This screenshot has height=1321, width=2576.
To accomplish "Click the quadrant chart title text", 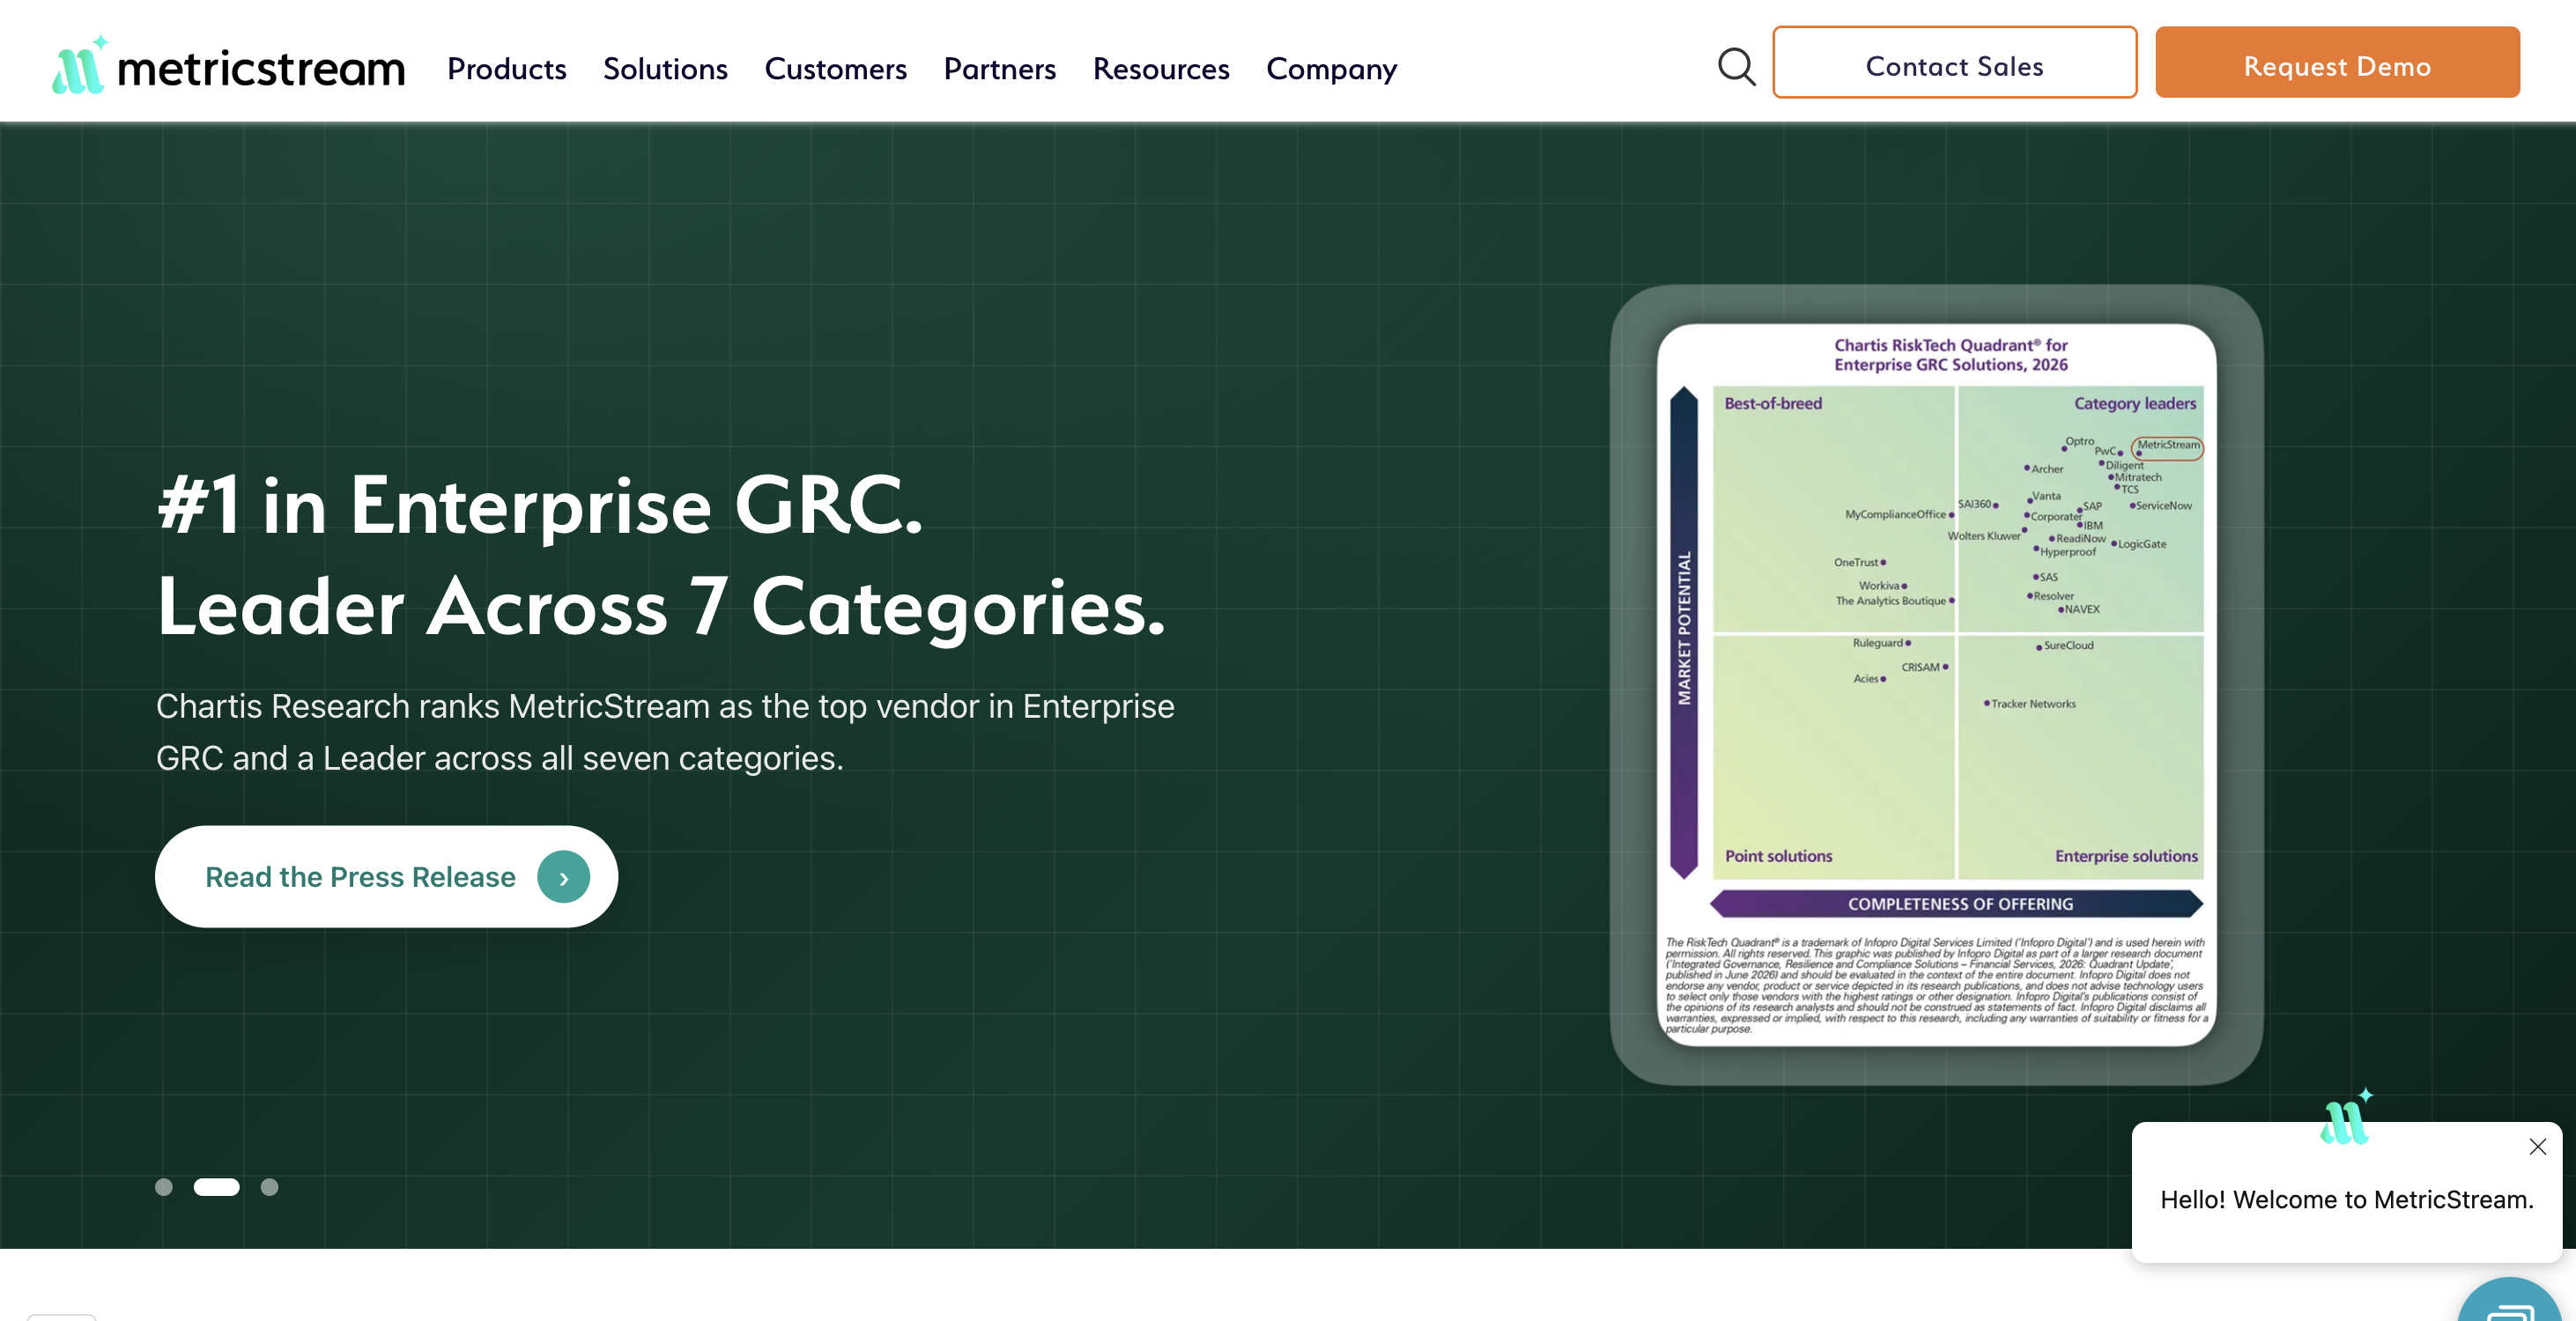I will tap(1950, 355).
